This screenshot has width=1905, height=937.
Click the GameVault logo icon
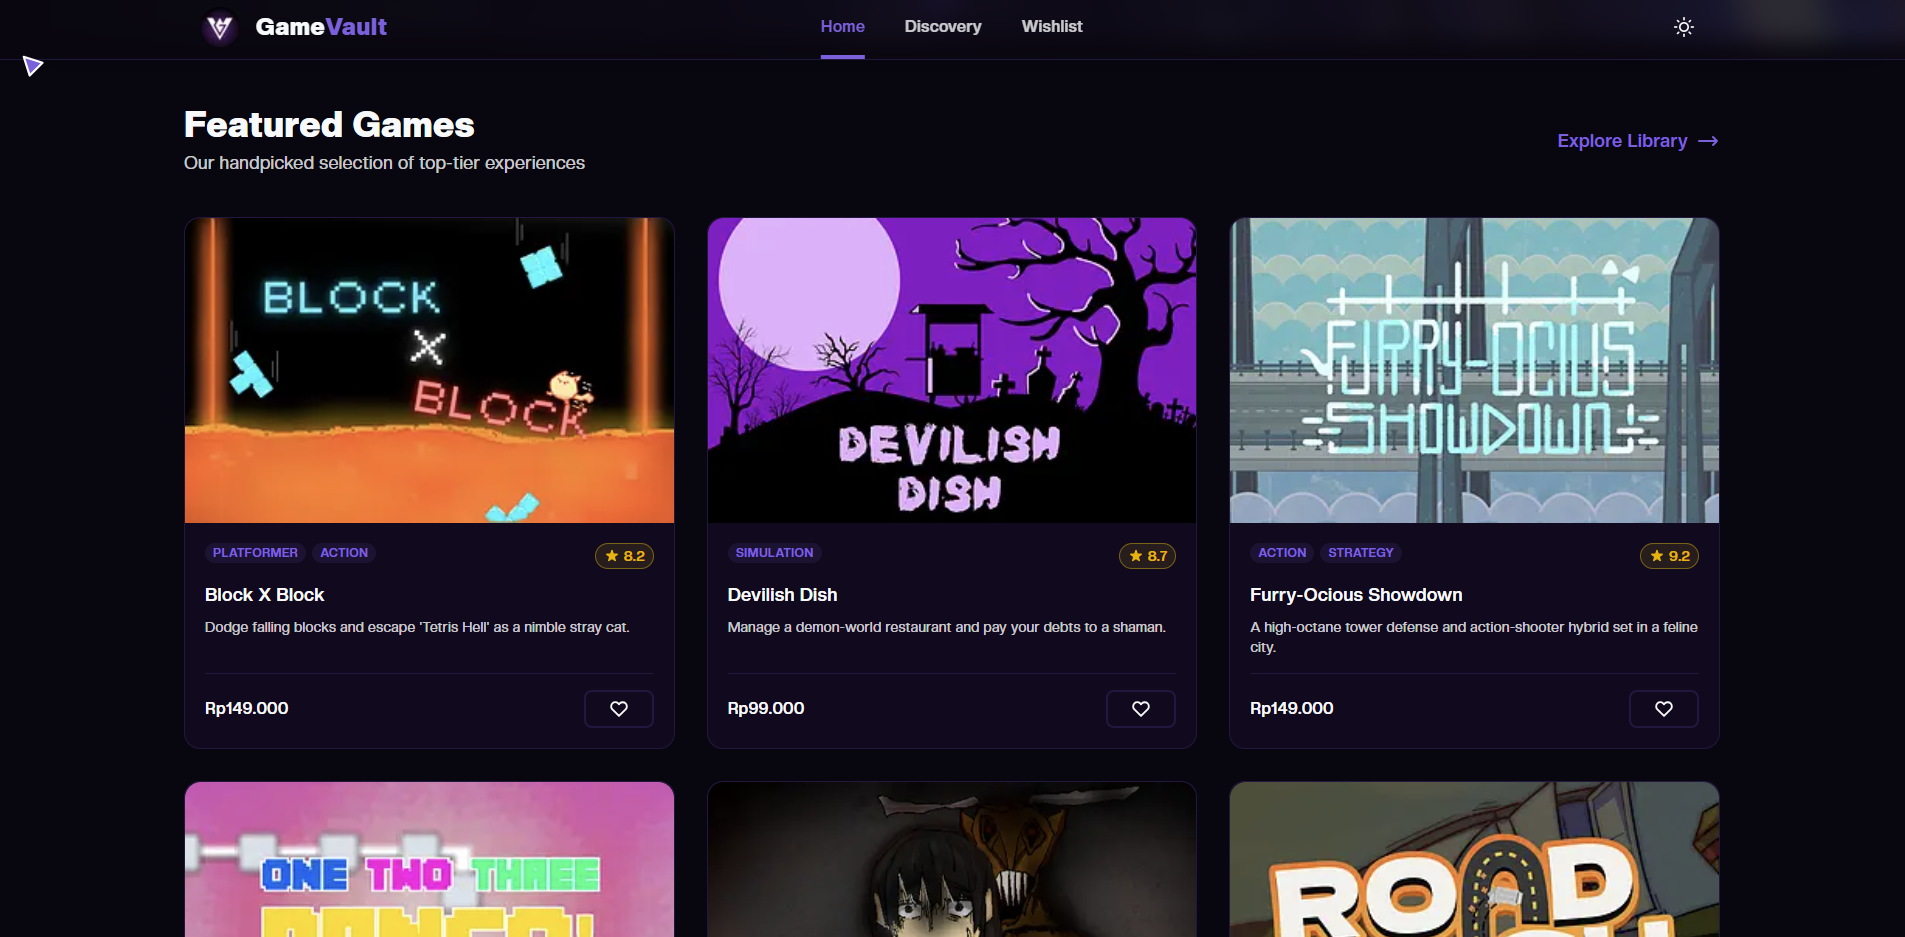(220, 27)
